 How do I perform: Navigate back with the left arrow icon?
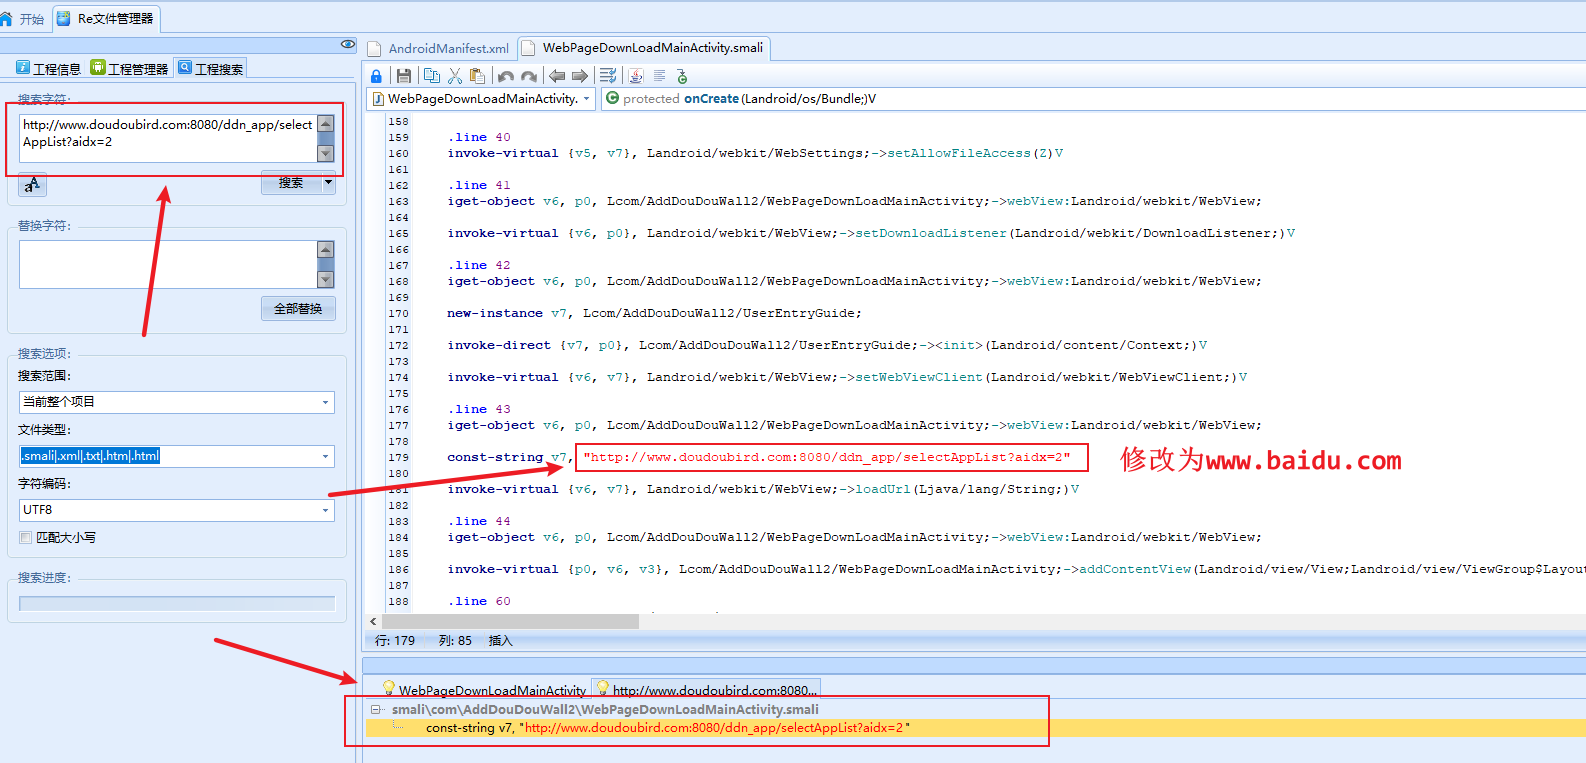[x=557, y=76]
